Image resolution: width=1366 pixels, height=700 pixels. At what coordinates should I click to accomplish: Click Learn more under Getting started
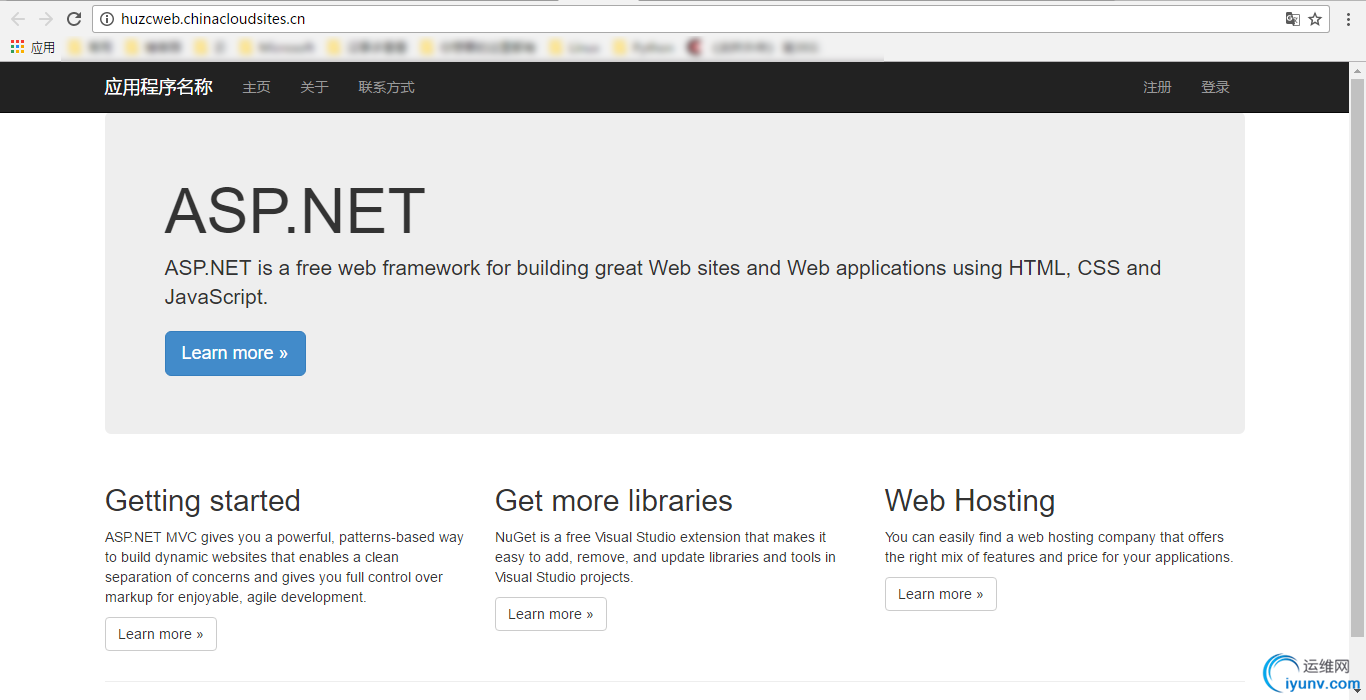click(160, 634)
